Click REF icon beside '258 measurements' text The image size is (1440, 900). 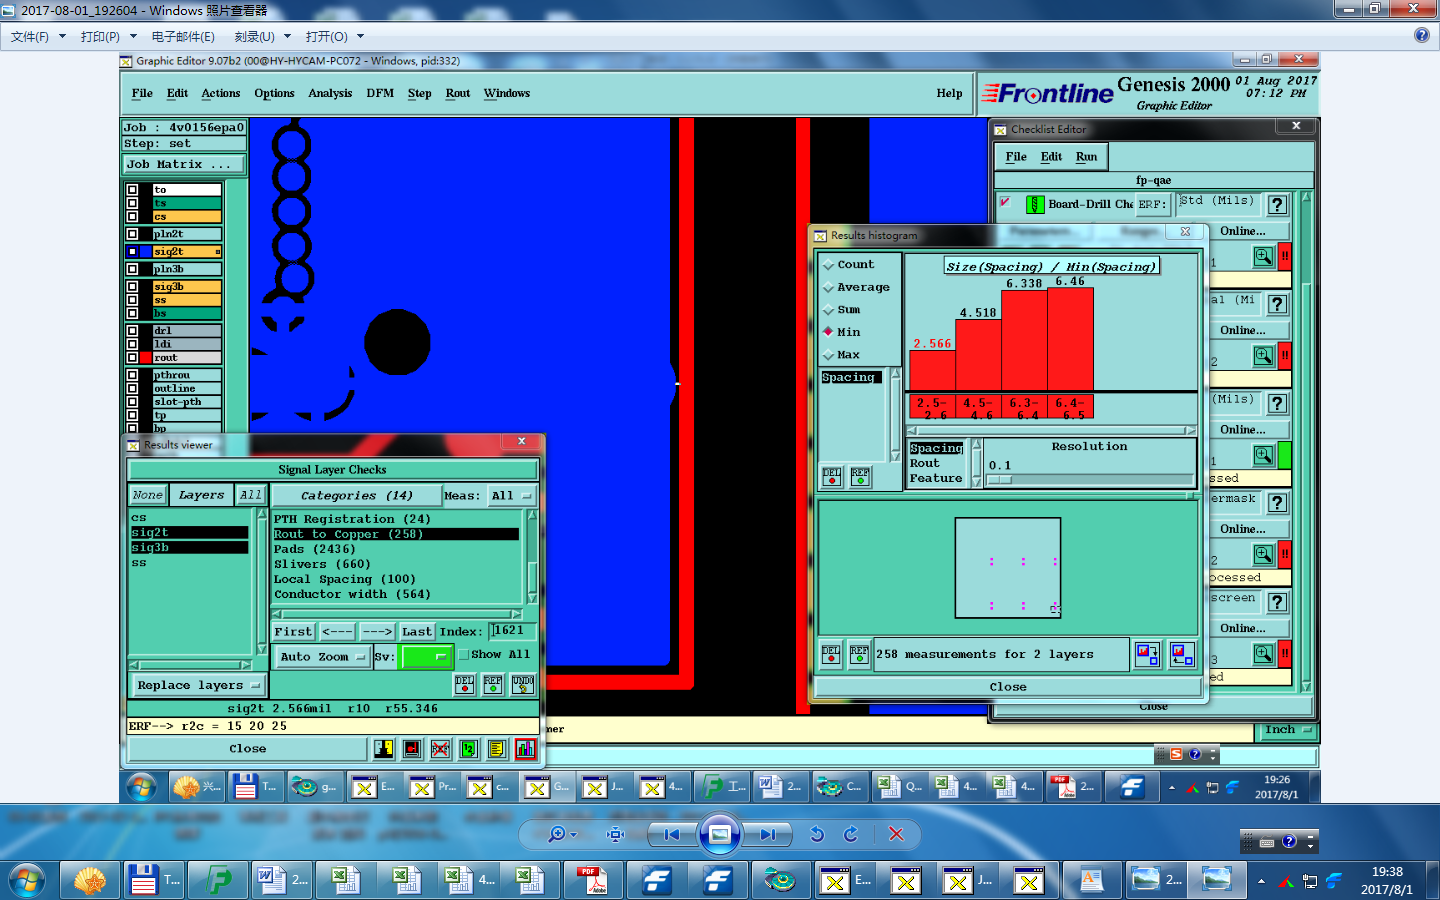(859, 655)
